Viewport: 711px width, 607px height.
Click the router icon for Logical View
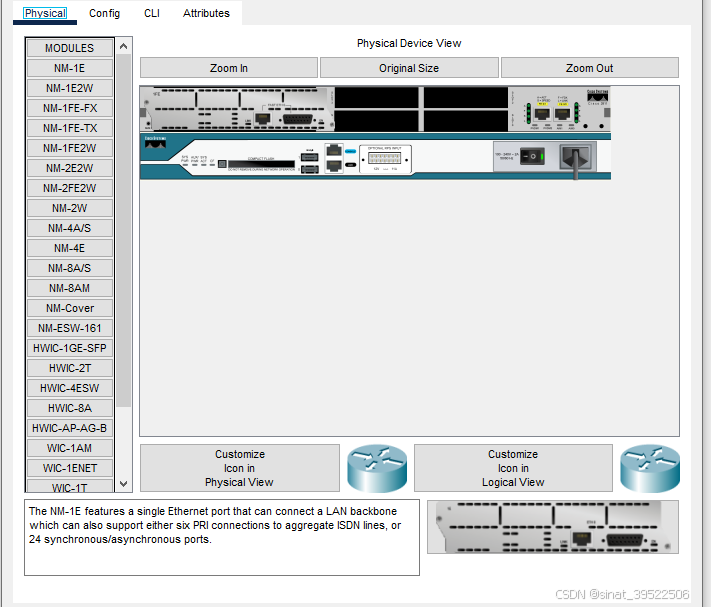click(x=649, y=468)
